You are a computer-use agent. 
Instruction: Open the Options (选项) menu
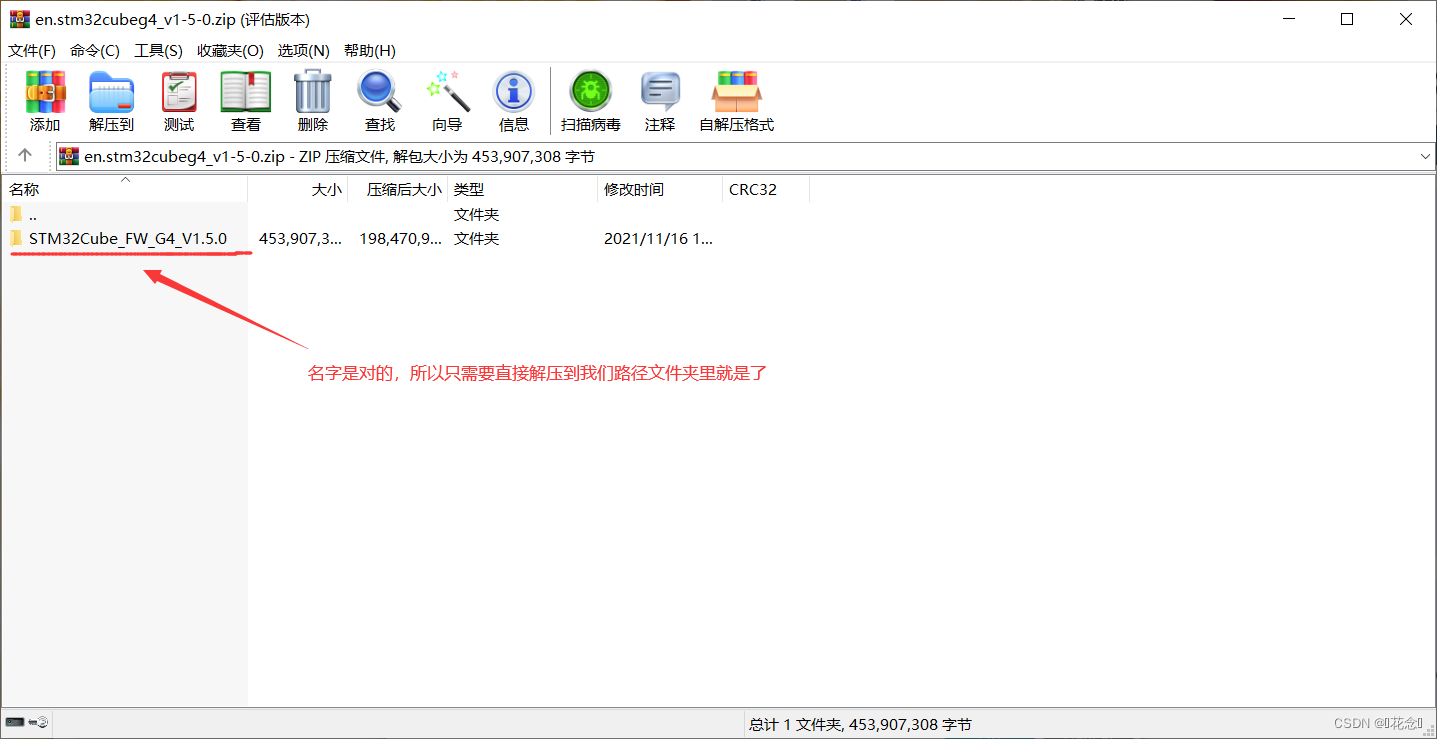(304, 50)
